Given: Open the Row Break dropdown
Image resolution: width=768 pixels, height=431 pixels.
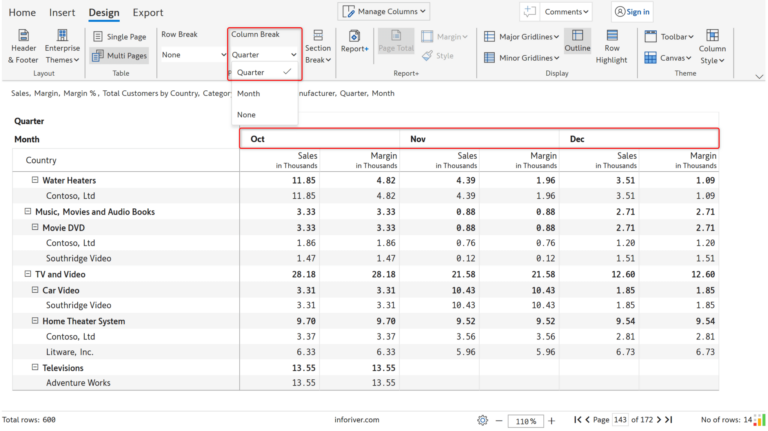Looking at the screenshot, I should [x=193, y=55].
